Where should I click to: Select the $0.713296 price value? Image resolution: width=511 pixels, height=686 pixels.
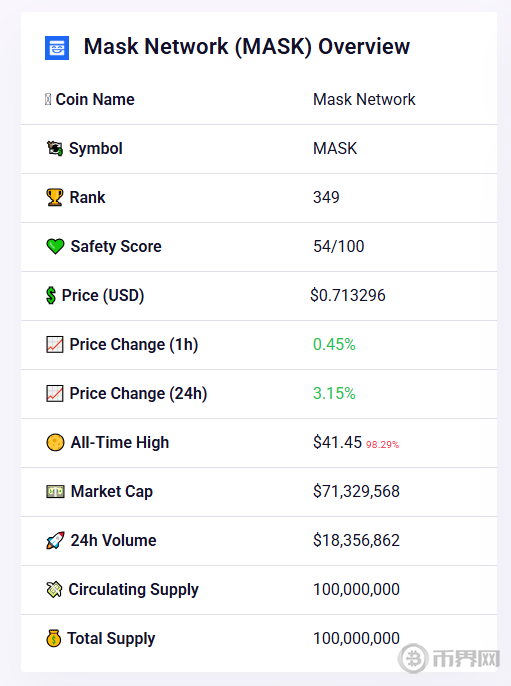(348, 295)
